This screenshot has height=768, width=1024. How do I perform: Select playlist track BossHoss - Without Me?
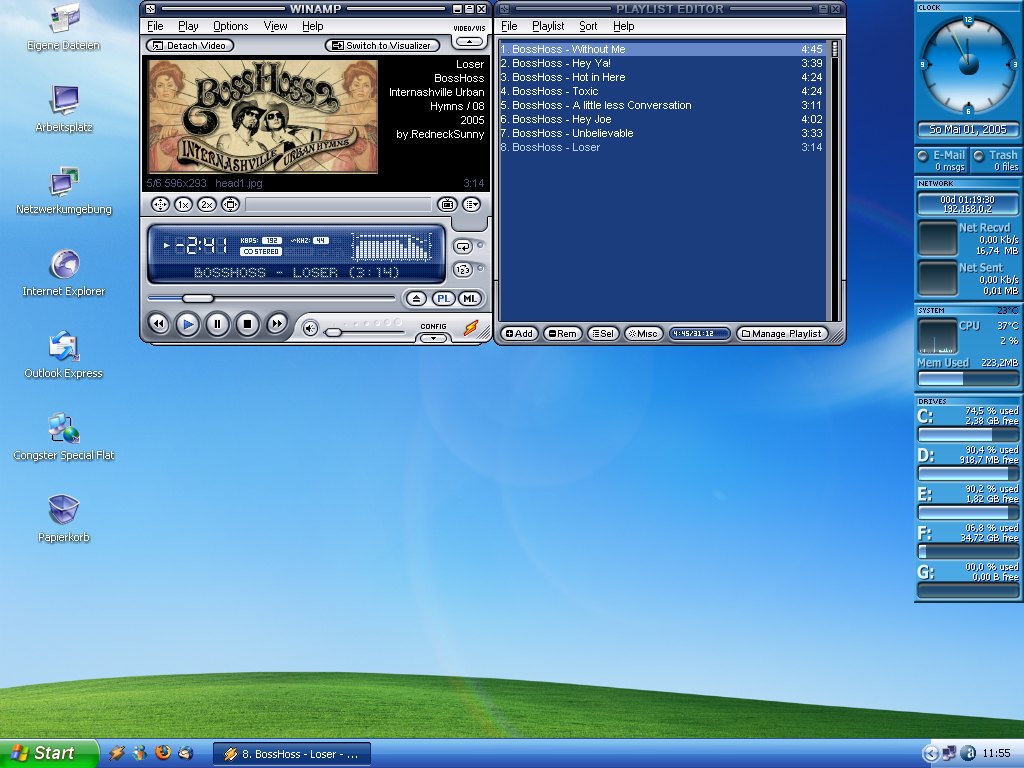click(x=662, y=49)
